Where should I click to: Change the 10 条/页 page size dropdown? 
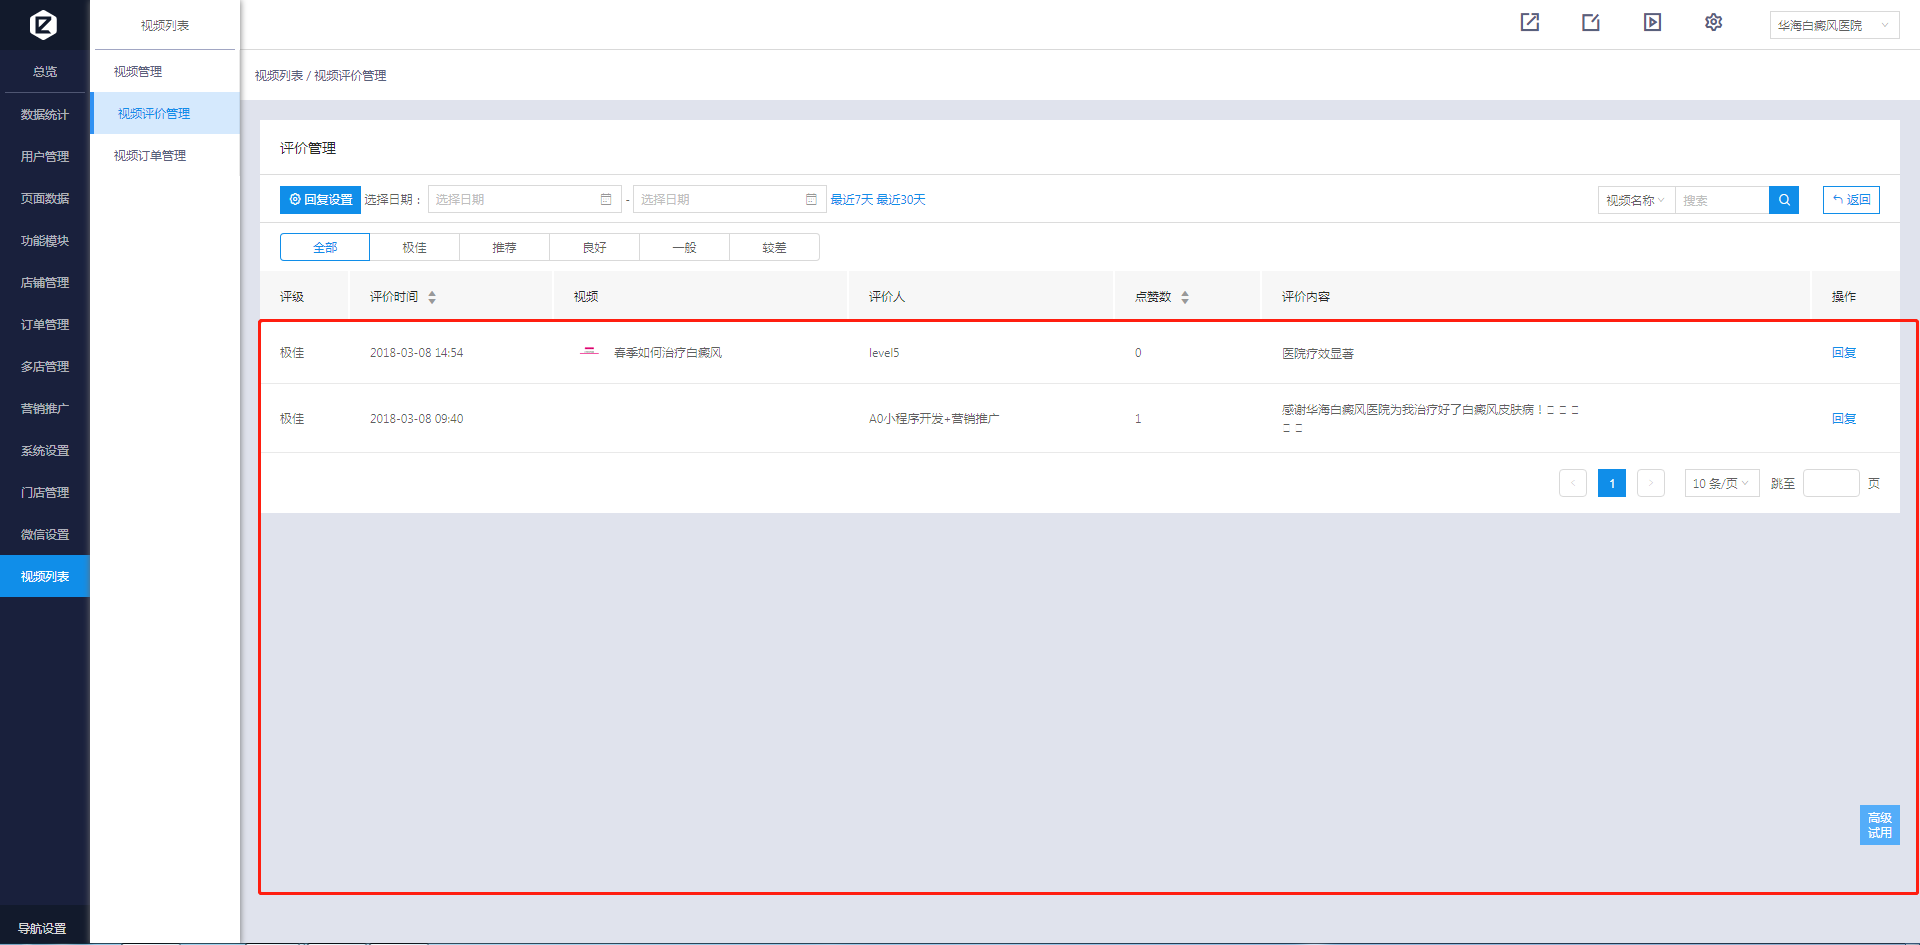tap(1720, 484)
